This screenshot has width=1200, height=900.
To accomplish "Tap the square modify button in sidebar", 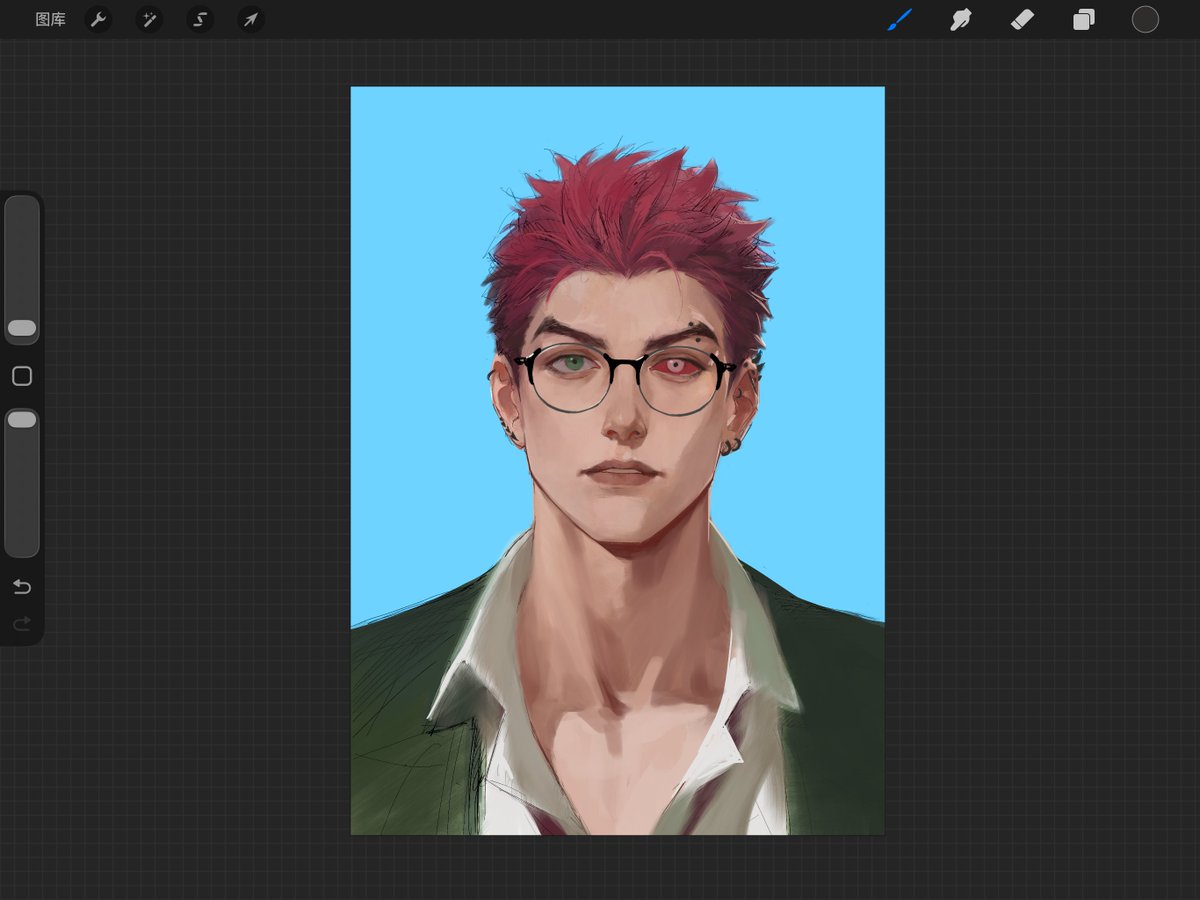I will 22,376.
